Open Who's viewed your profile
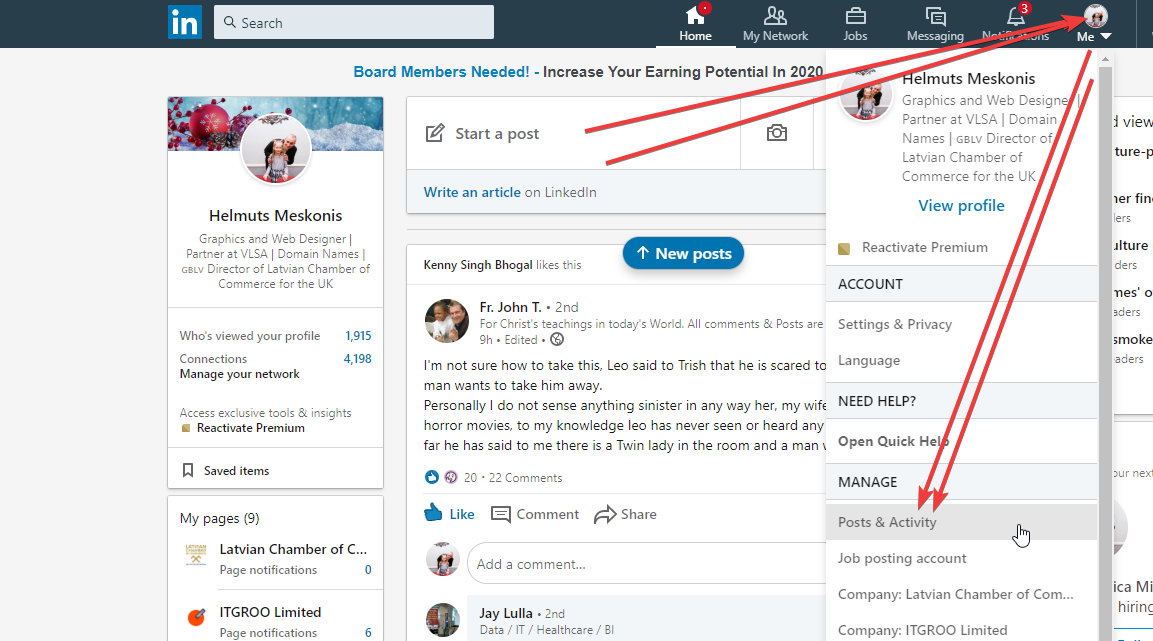The width and height of the screenshot is (1153, 641). (x=275, y=336)
